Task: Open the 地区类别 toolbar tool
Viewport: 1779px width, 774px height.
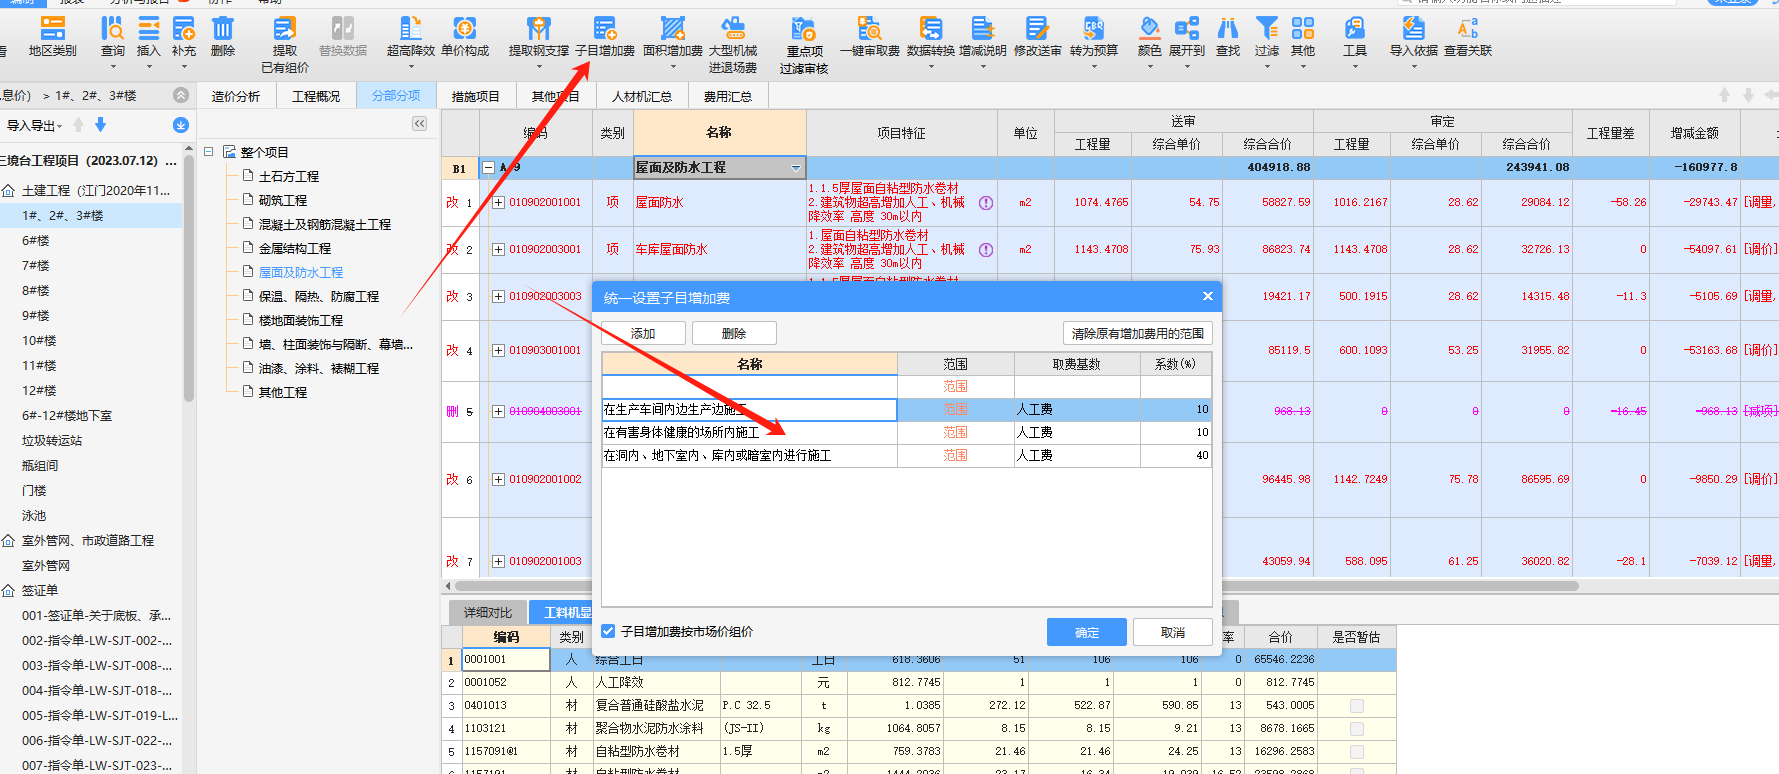Action: (52, 37)
